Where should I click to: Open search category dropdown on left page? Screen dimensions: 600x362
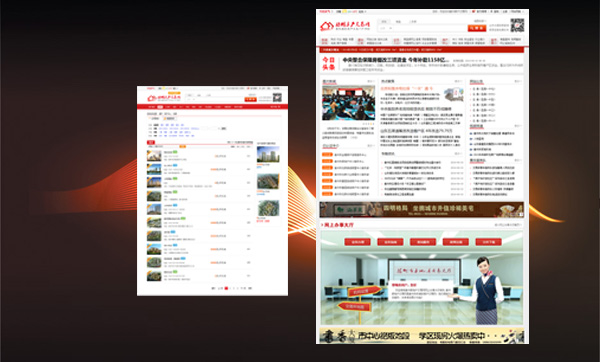click(190, 99)
